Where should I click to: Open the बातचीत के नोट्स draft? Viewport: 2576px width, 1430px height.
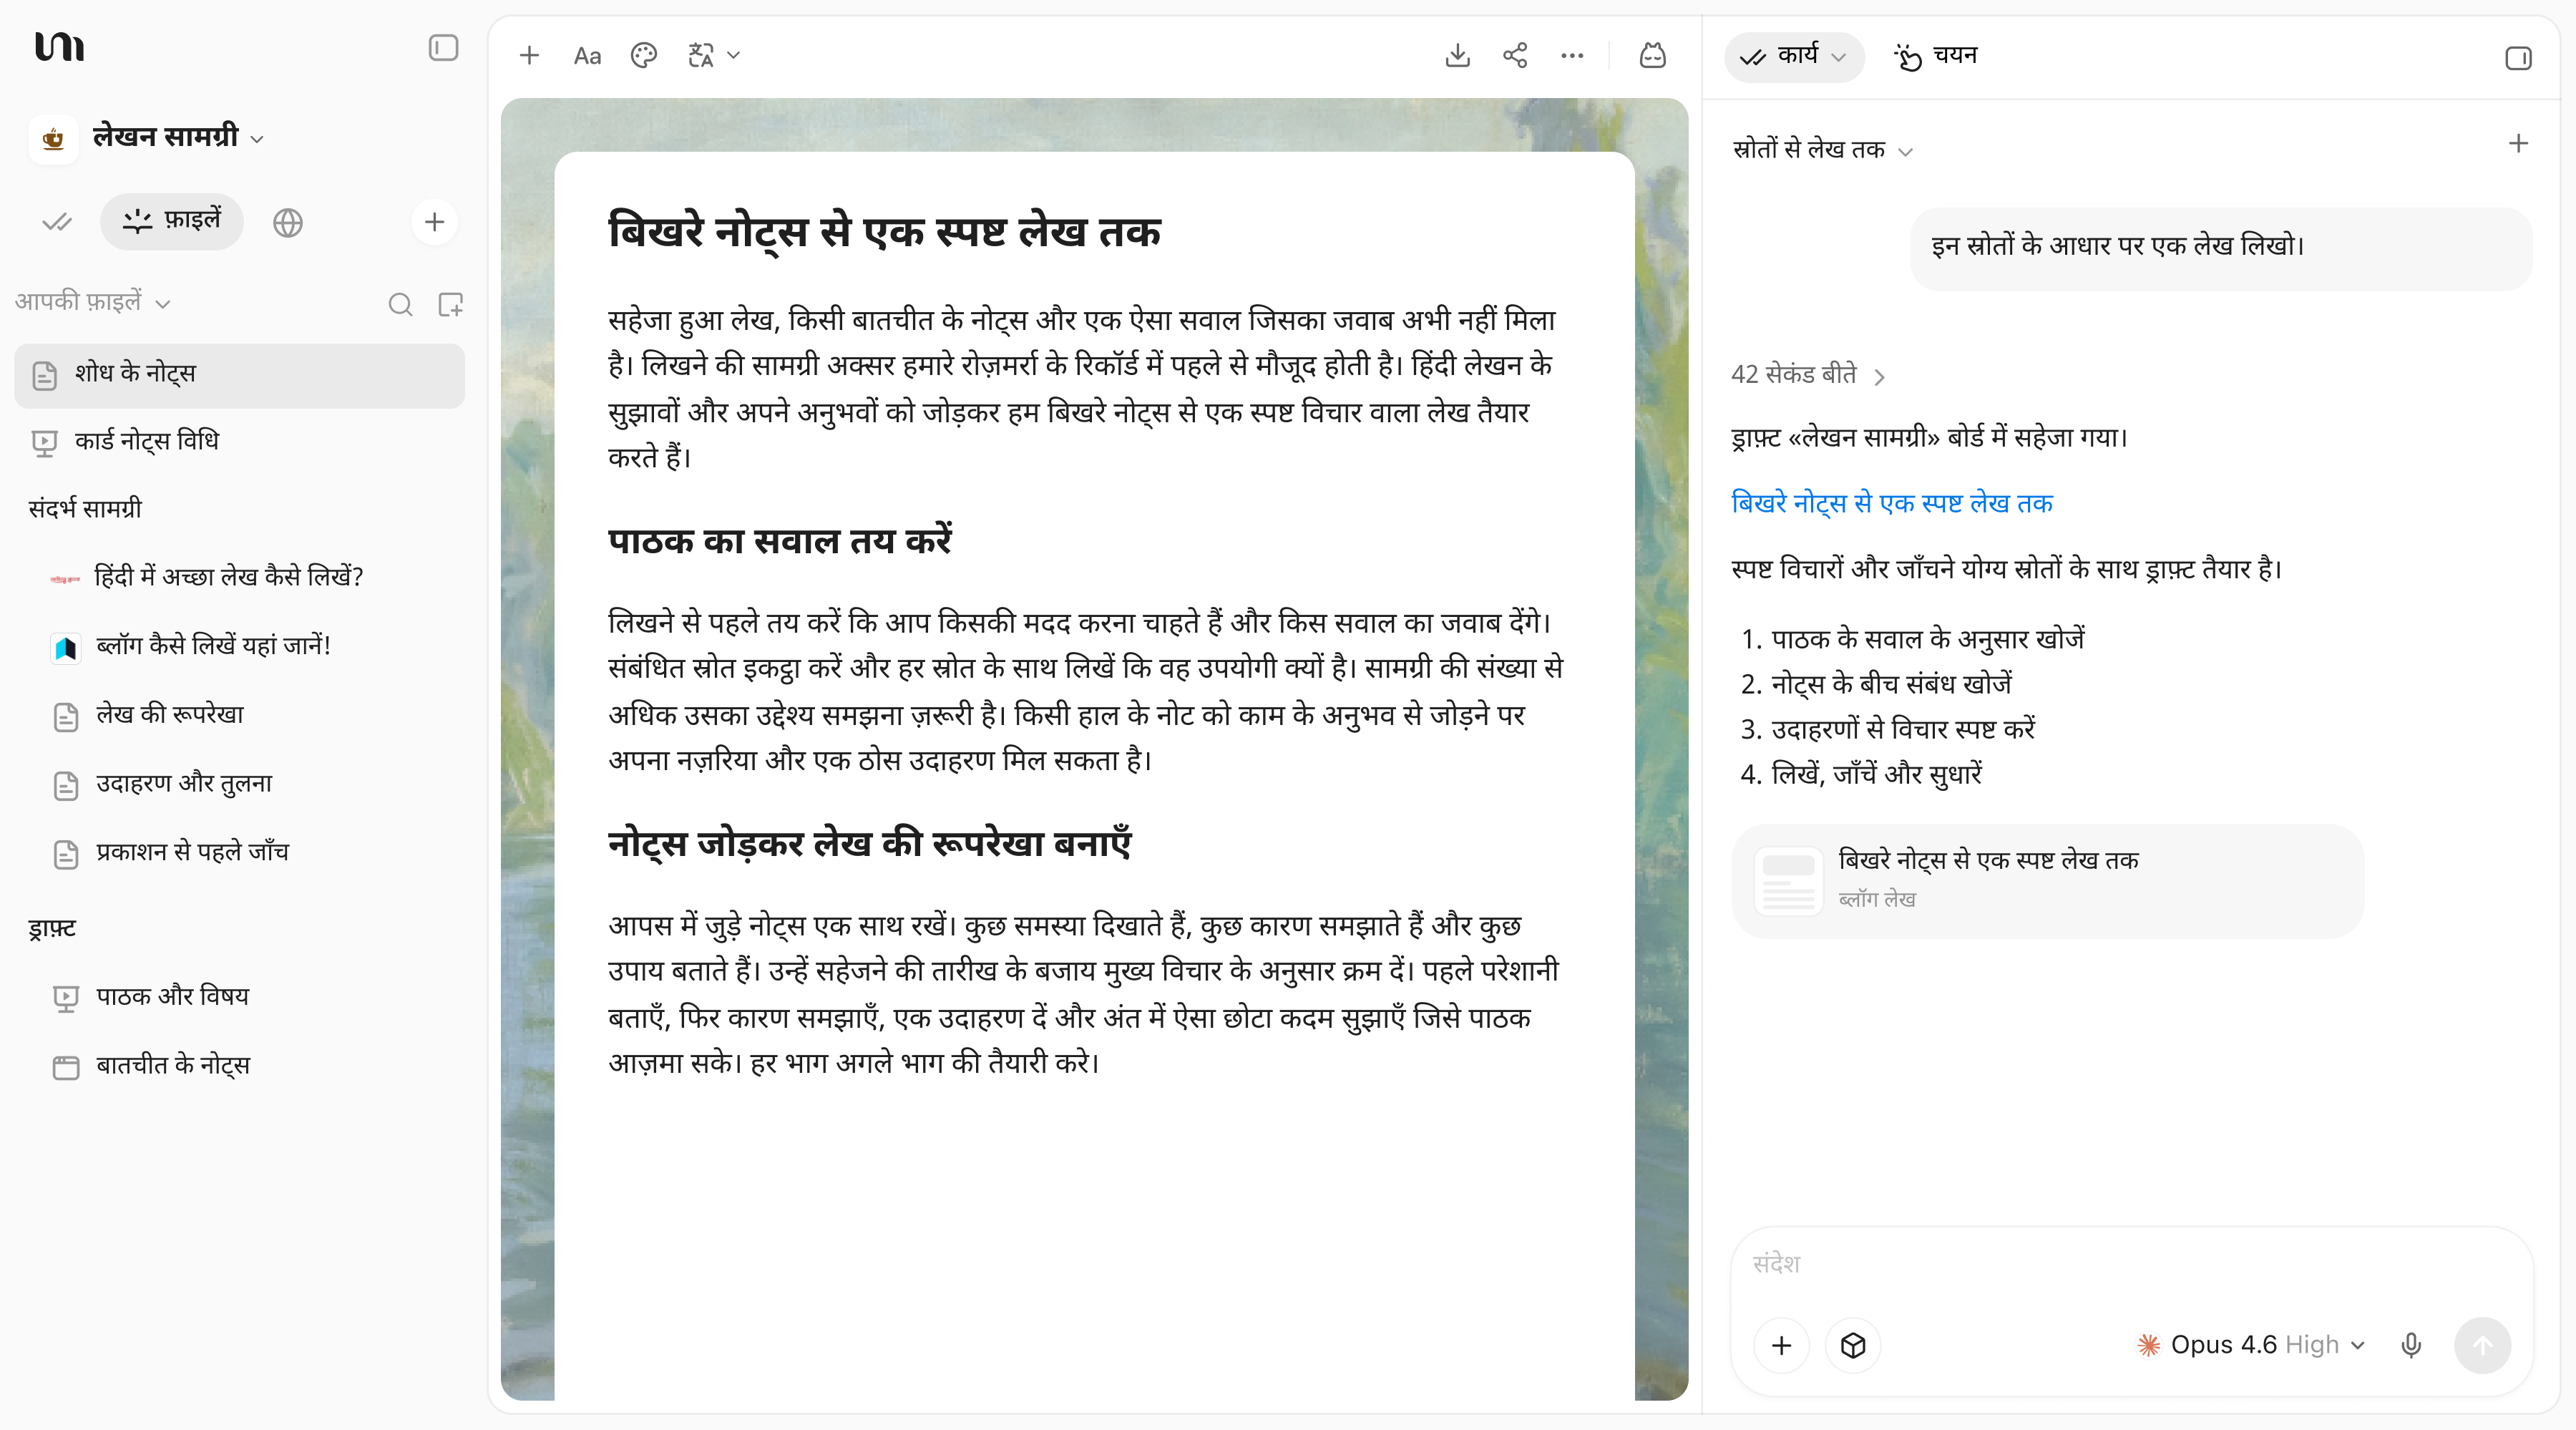(239, 1066)
